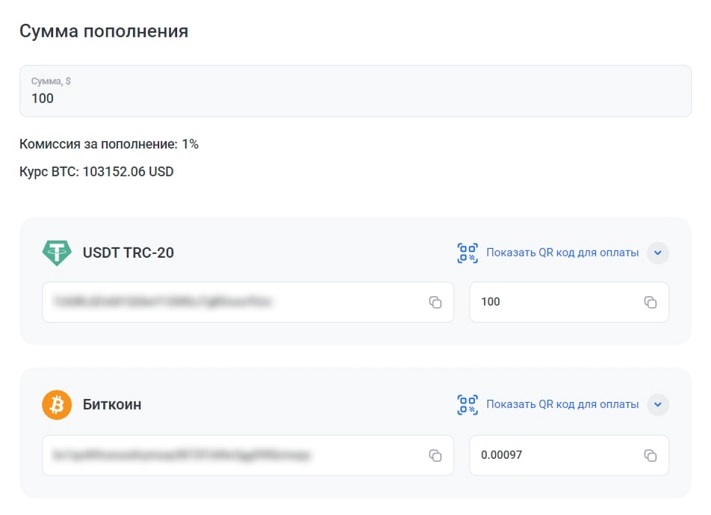
Task: Click the Bitcoin amount field 0.00097
Action: (555, 455)
